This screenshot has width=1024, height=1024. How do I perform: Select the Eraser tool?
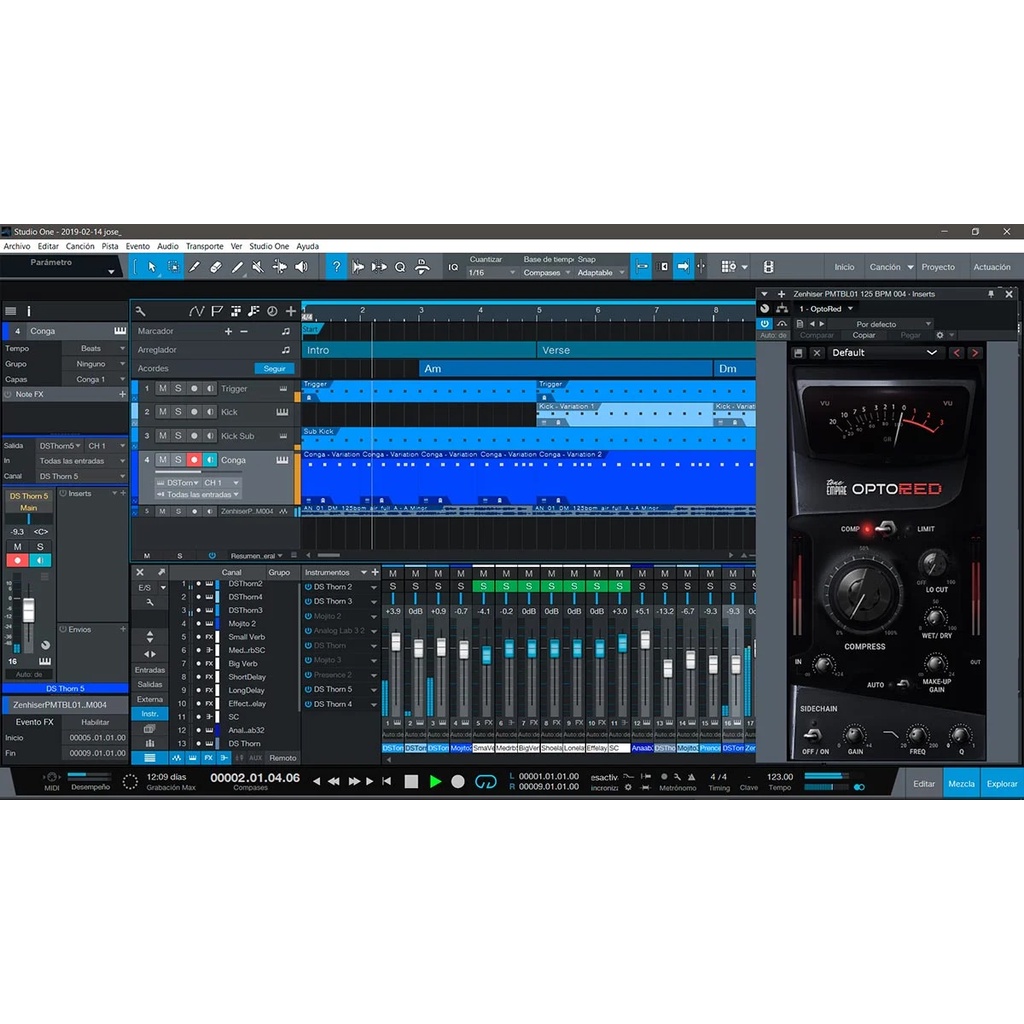coord(216,267)
